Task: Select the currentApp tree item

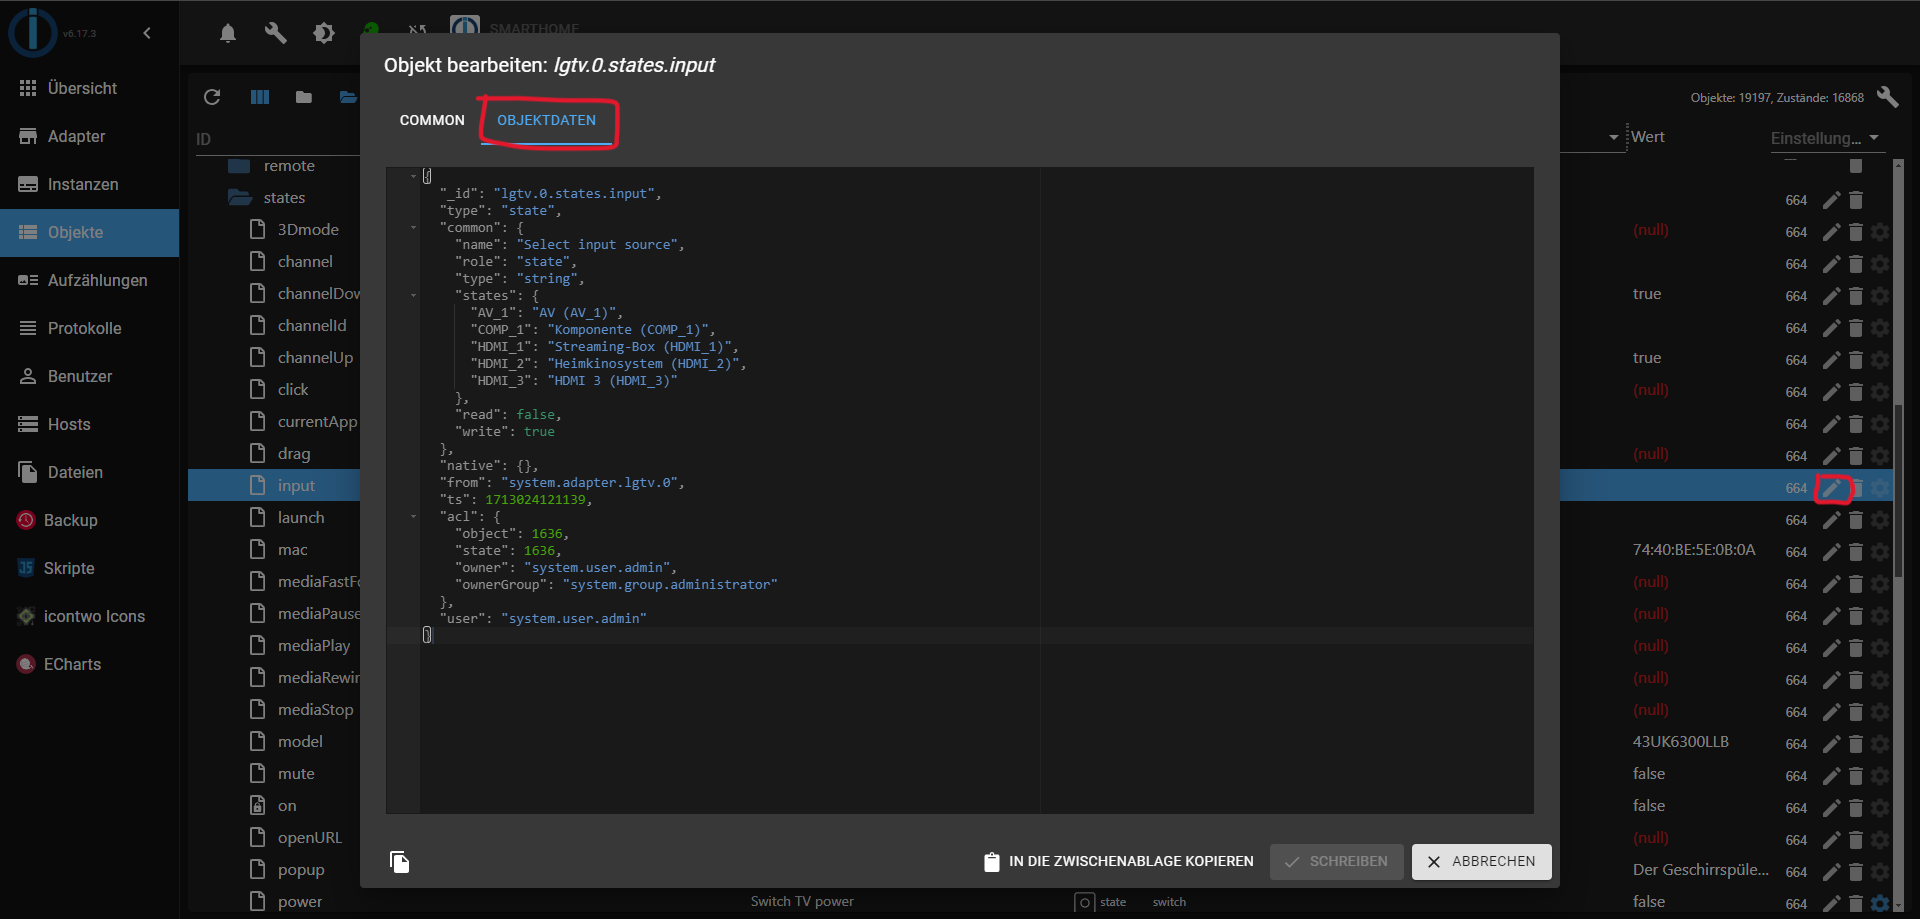Action: pyautogui.click(x=317, y=422)
